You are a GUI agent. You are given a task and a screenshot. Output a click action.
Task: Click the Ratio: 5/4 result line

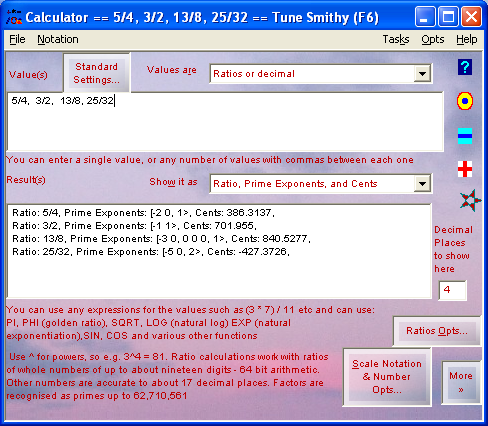click(143, 213)
